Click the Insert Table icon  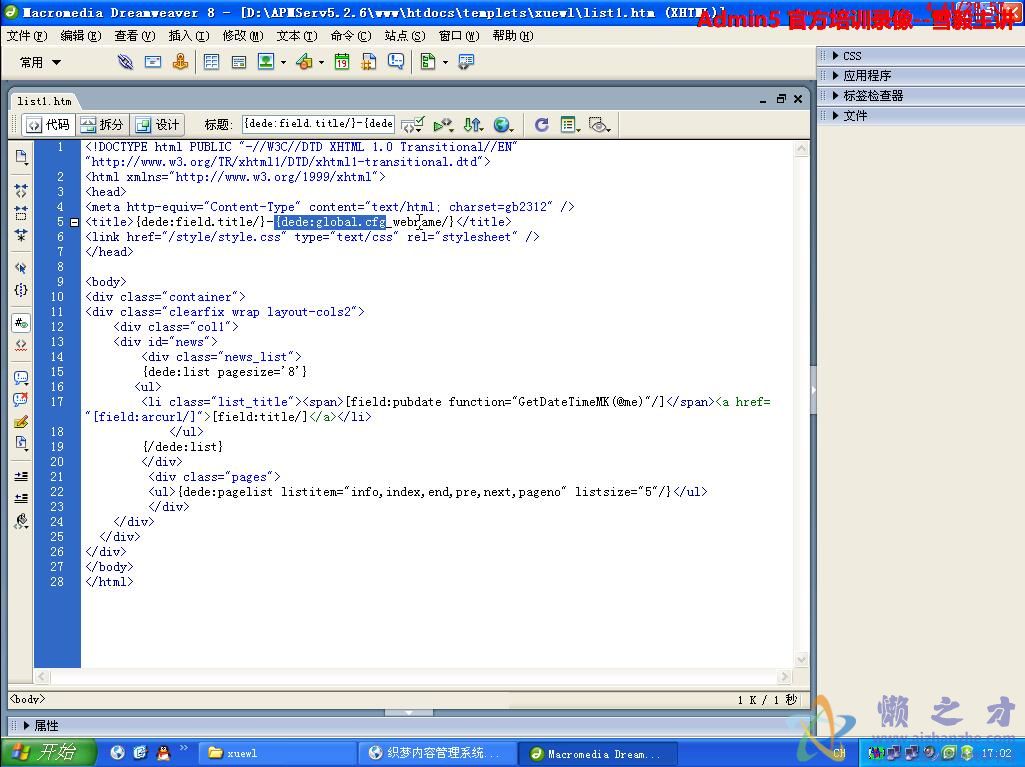[211, 62]
